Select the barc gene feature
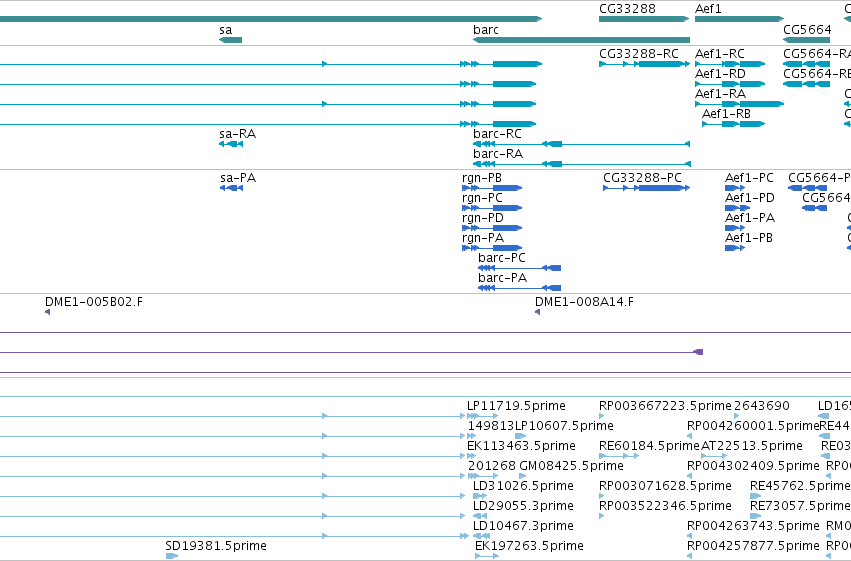This screenshot has width=851, height=561. 581,40
